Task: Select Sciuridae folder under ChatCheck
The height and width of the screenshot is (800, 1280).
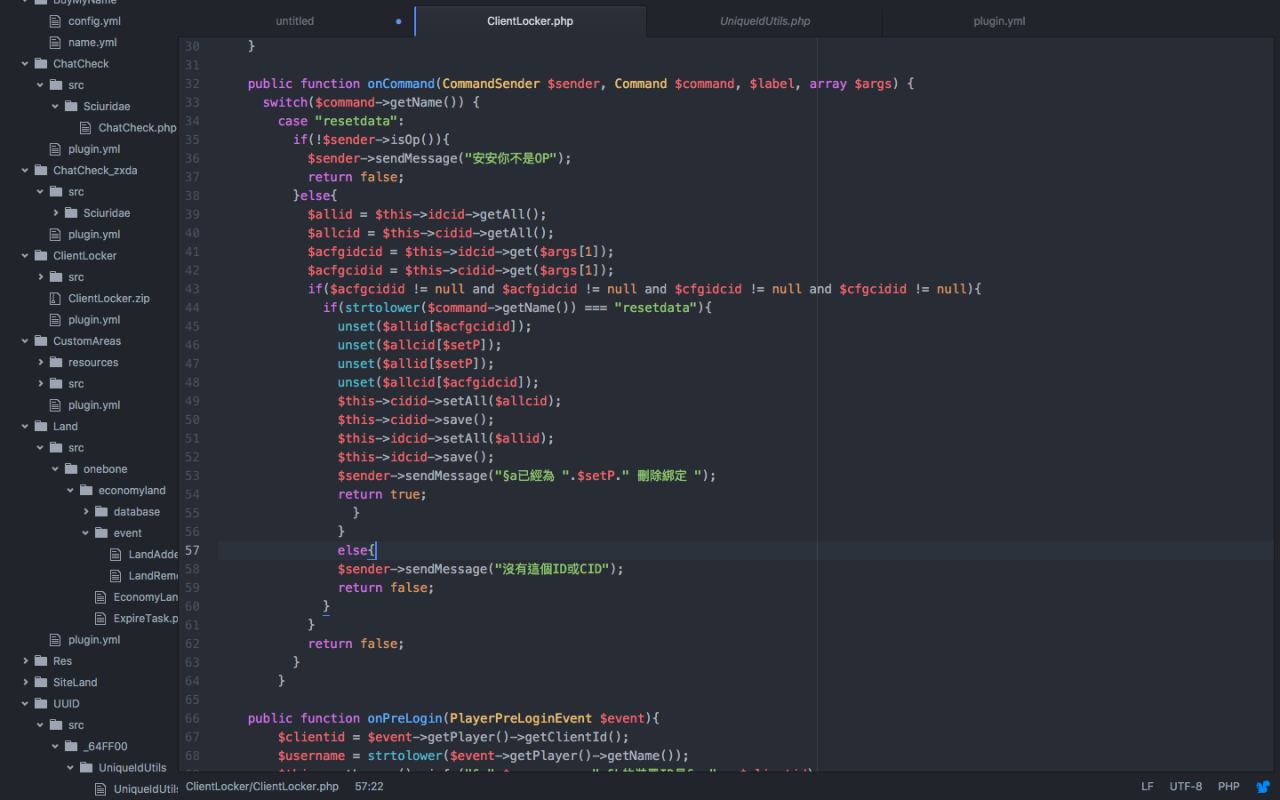Action: click(x=107, y=106)
